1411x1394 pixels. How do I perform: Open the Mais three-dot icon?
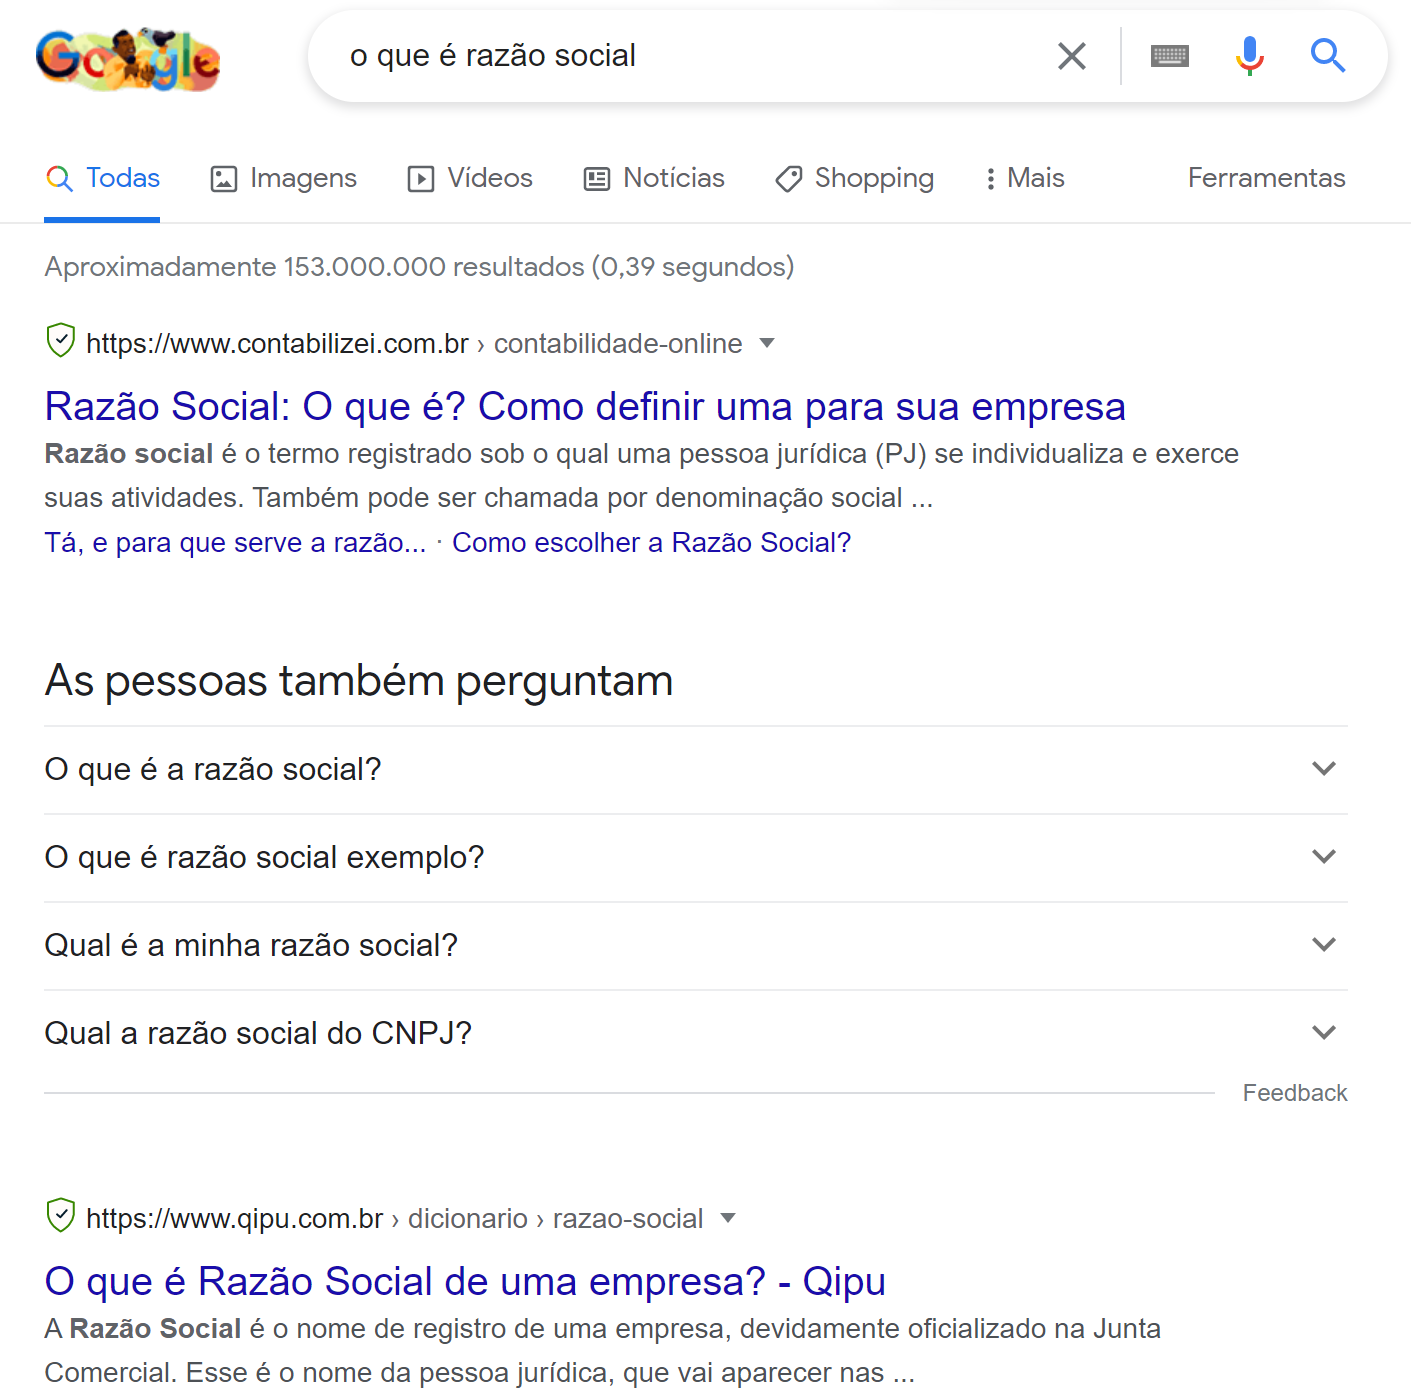pos(990,178)
